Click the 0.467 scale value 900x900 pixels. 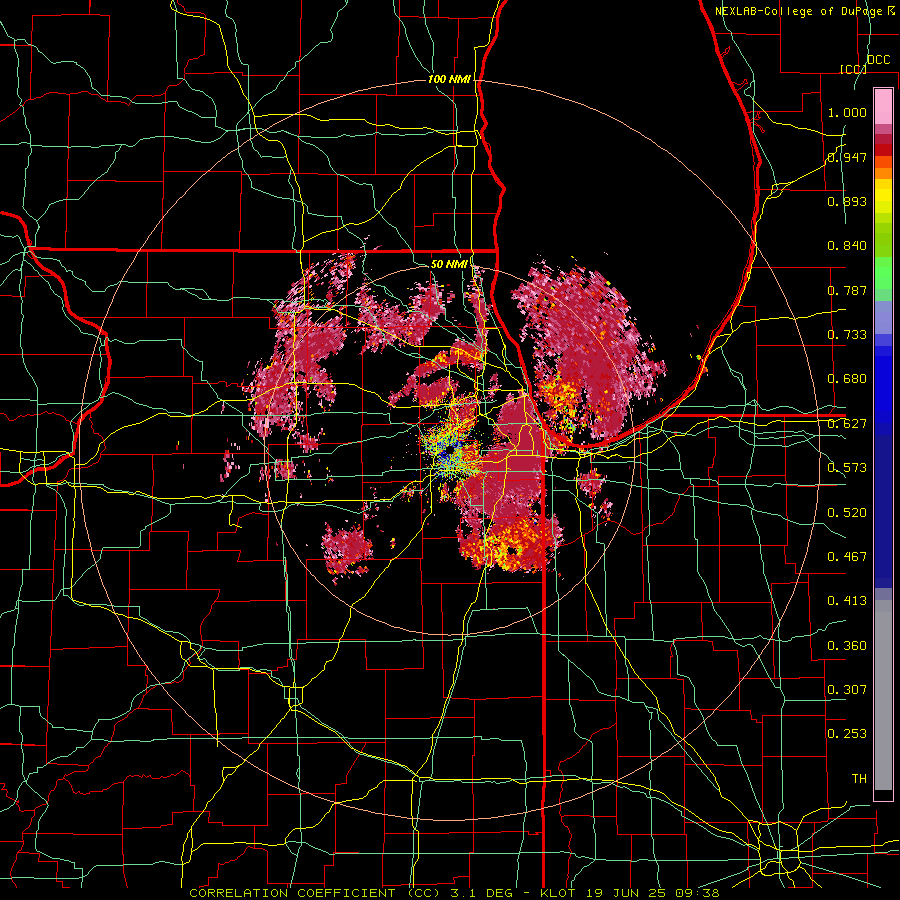pyautogui.click(x=847, y=557)
